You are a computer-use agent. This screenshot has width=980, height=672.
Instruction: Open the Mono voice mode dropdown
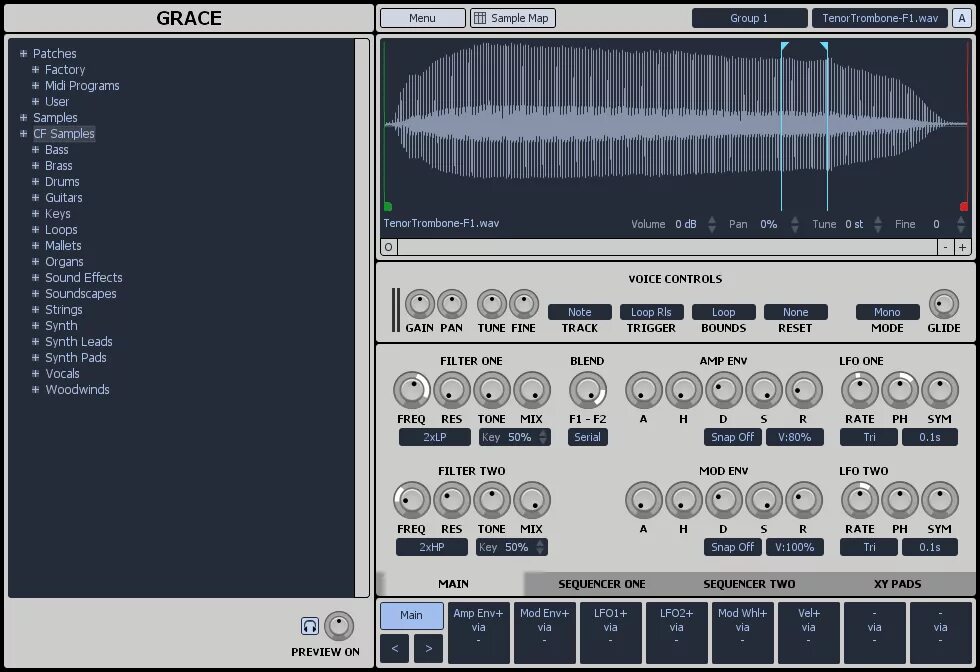[888, 312]
